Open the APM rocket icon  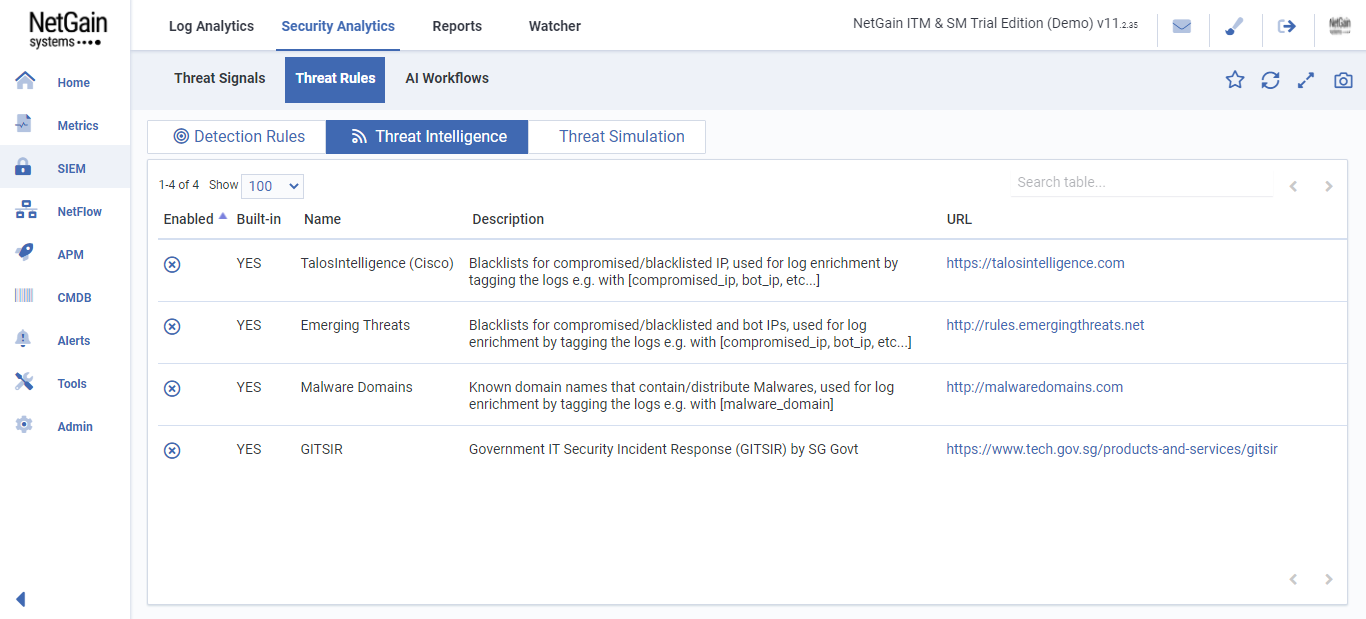click(25, 253)
